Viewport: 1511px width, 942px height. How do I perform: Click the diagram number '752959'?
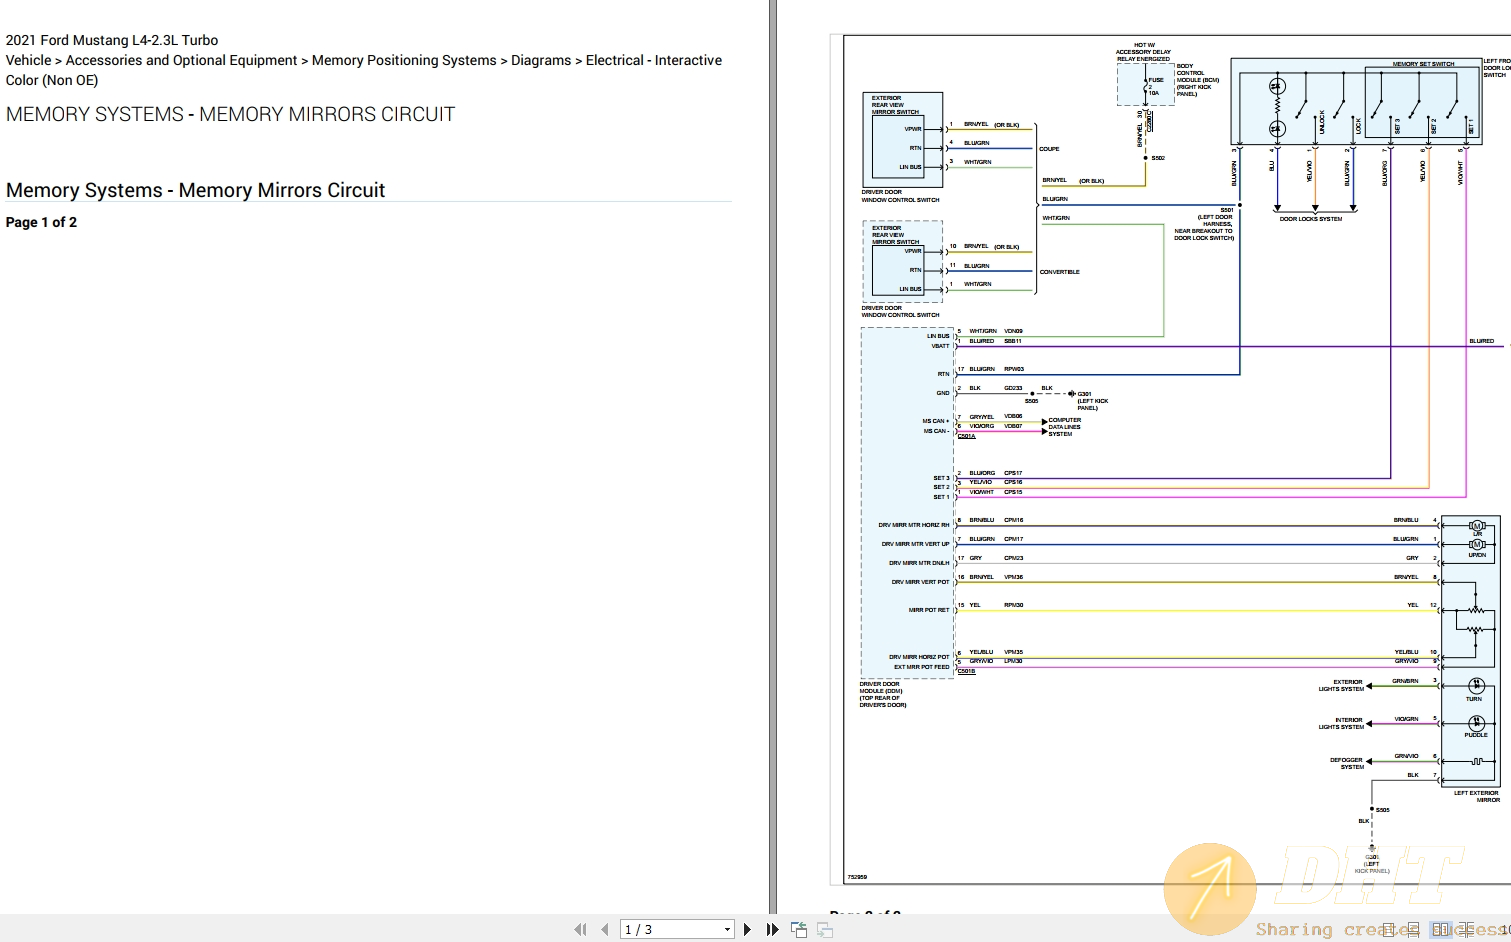click(857, 877)
